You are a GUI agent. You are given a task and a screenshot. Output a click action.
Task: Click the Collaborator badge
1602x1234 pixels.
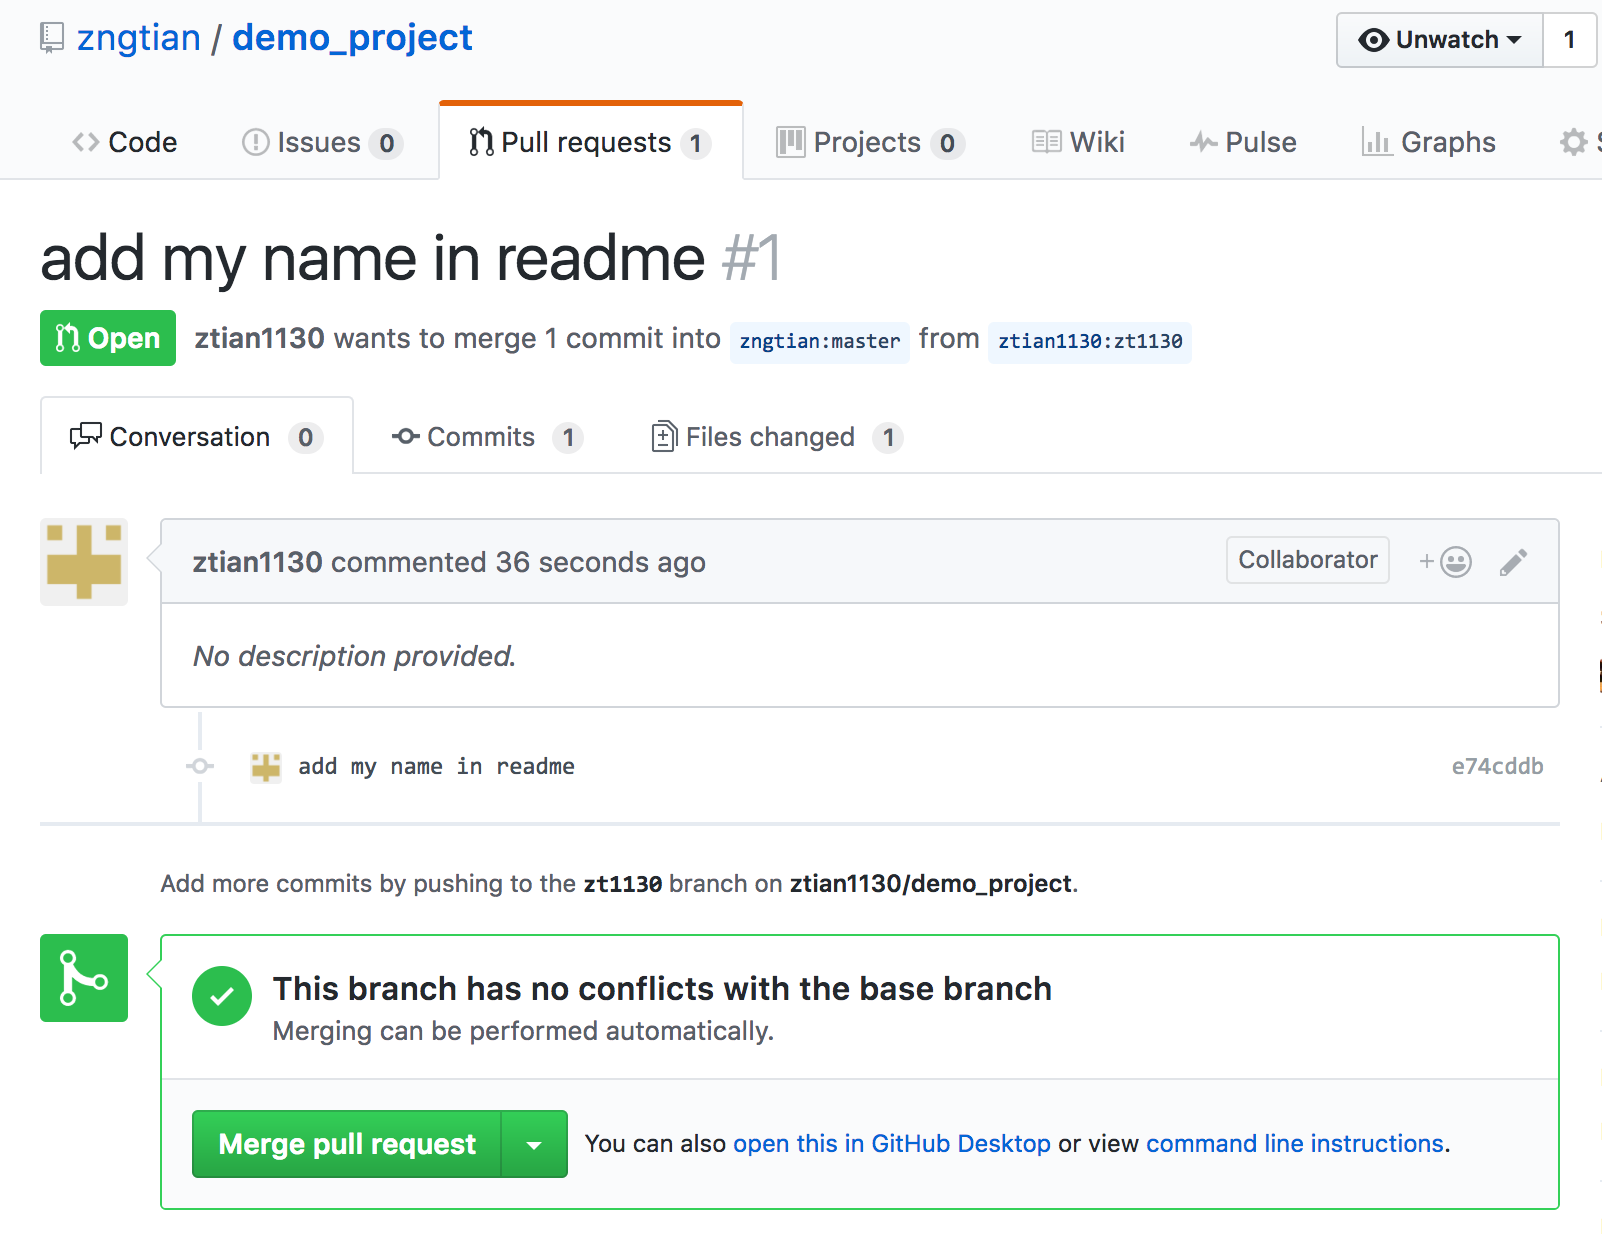click(x=1308, y=560)
